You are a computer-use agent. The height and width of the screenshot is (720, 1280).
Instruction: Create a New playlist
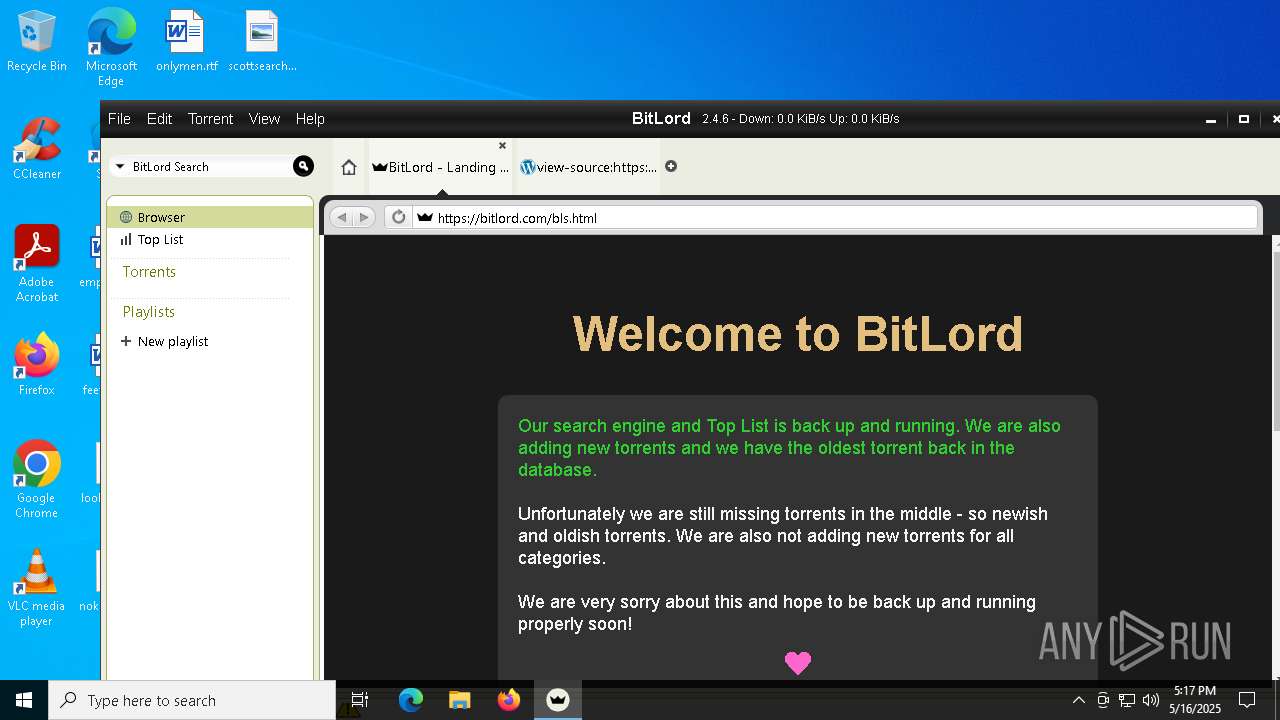click(164, 341)
